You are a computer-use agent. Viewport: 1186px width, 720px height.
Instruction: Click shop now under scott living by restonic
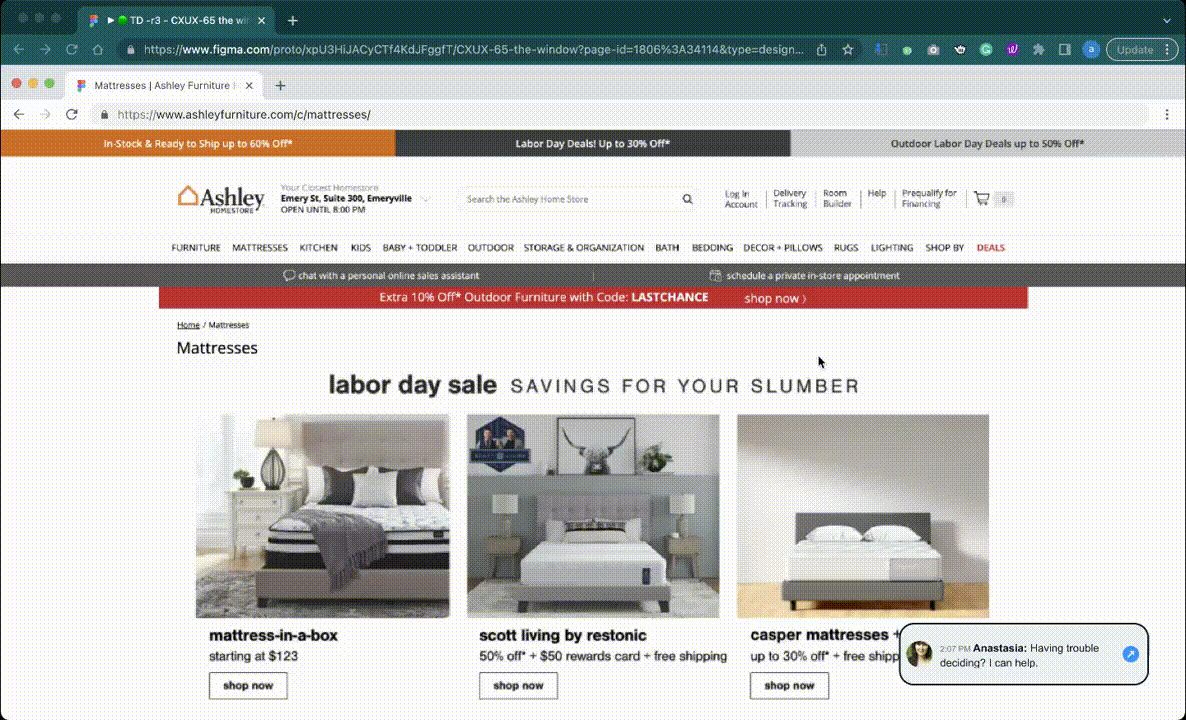[518, 685]
